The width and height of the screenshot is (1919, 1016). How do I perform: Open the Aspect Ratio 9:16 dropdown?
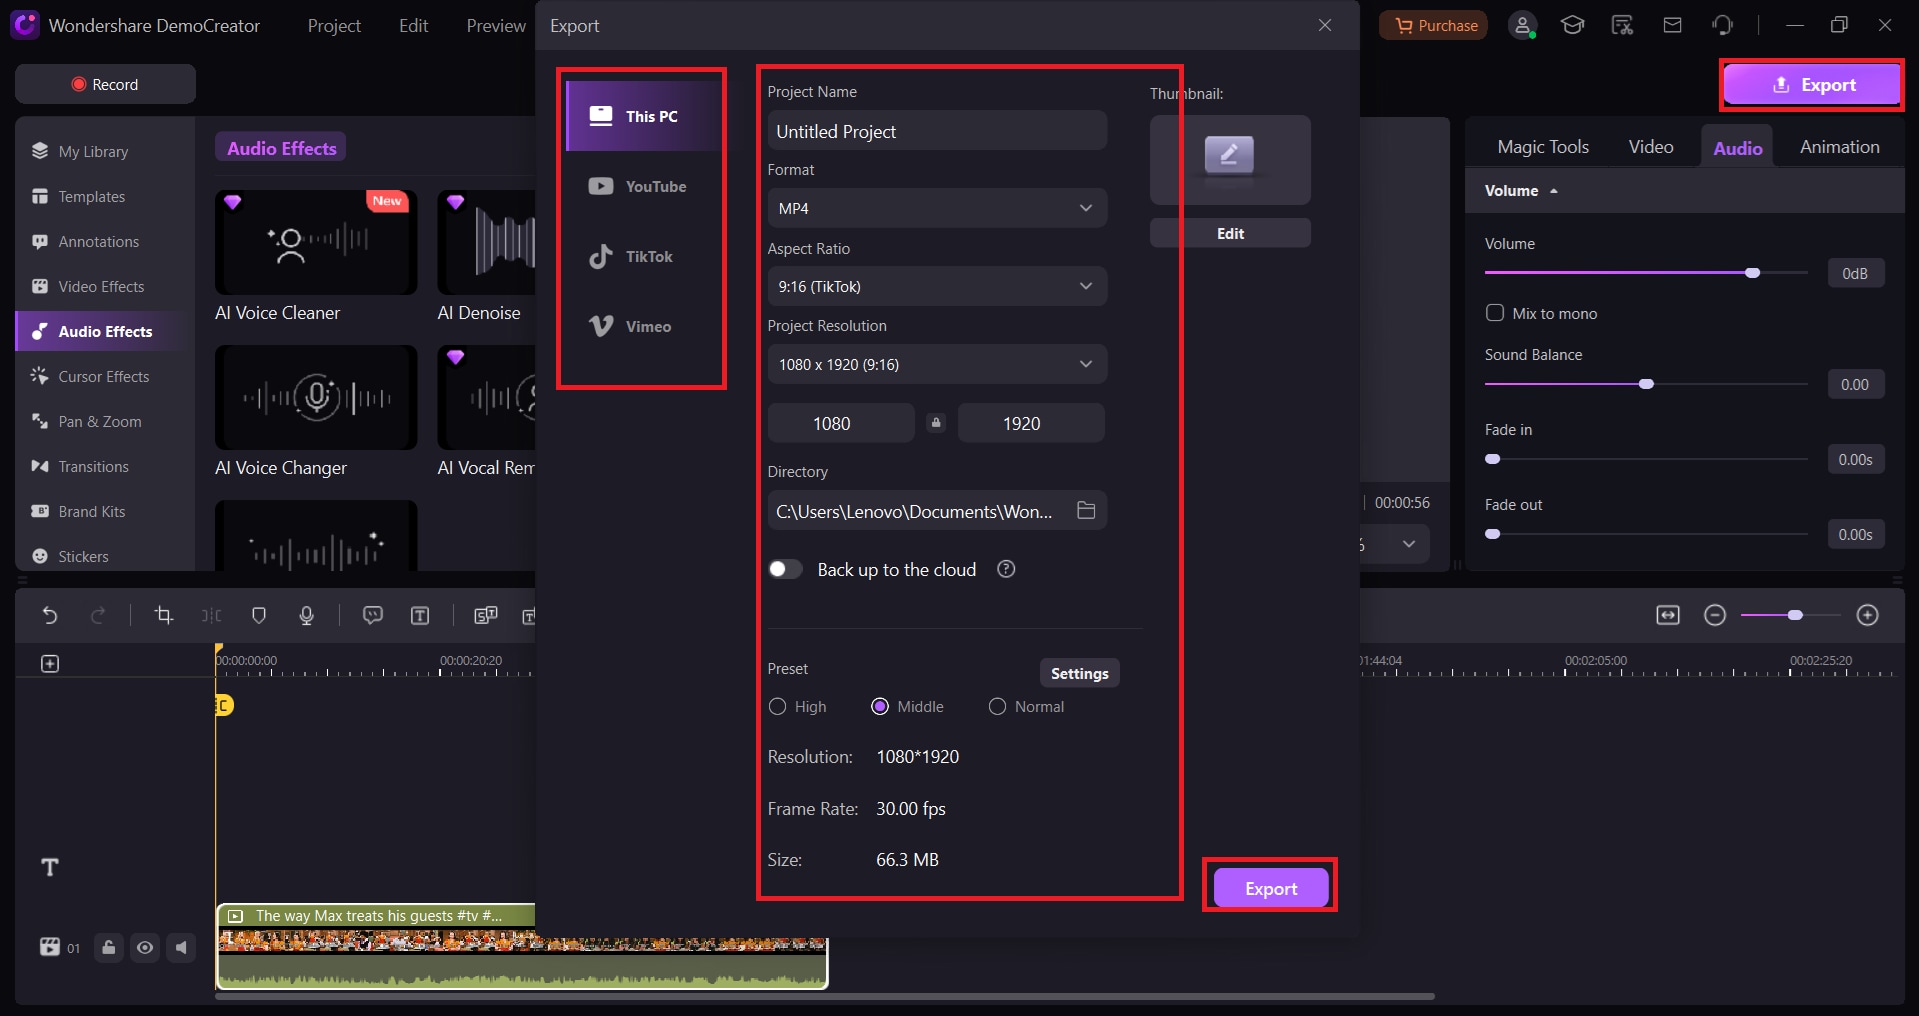click(x=937, y=286)
